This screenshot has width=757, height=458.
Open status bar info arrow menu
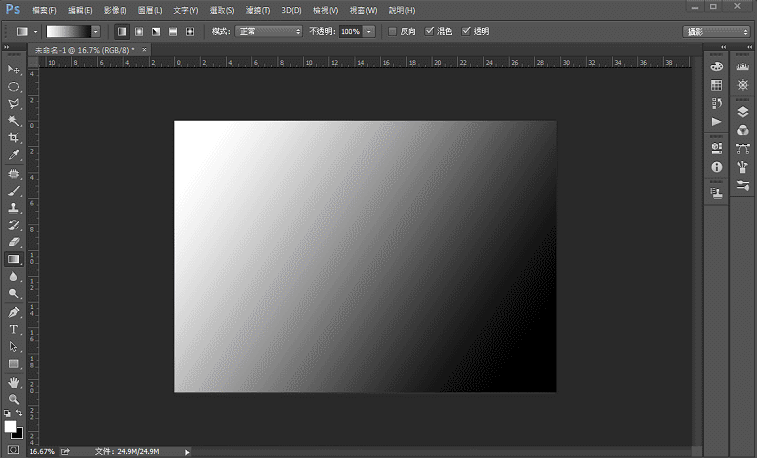click(x=187, y=452)
